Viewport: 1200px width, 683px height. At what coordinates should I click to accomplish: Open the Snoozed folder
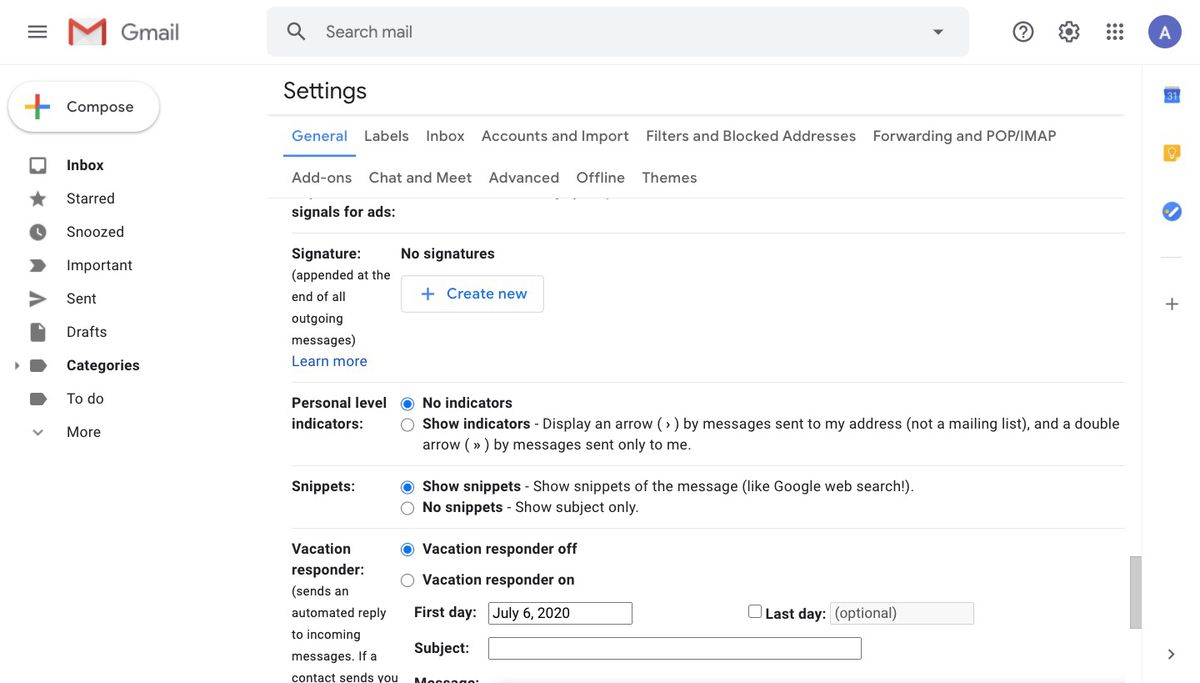point(95,232)
